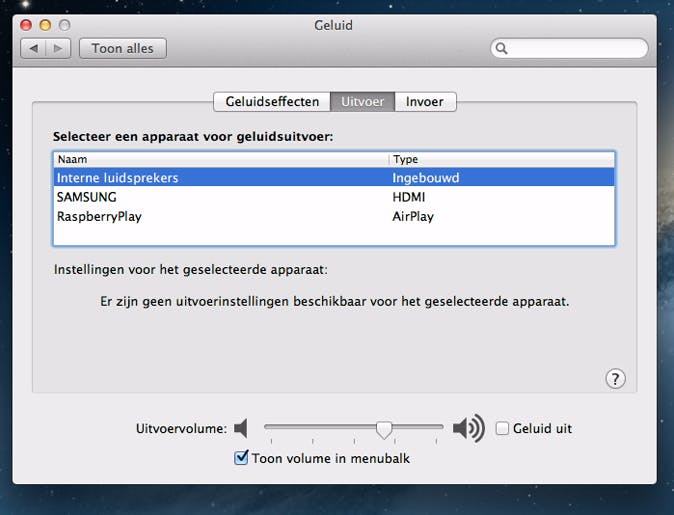The width and height of the screenshot is (674, 515).
Task: Select the RaspberryPlay AirPlay device
Action: (x=334, y=216)
